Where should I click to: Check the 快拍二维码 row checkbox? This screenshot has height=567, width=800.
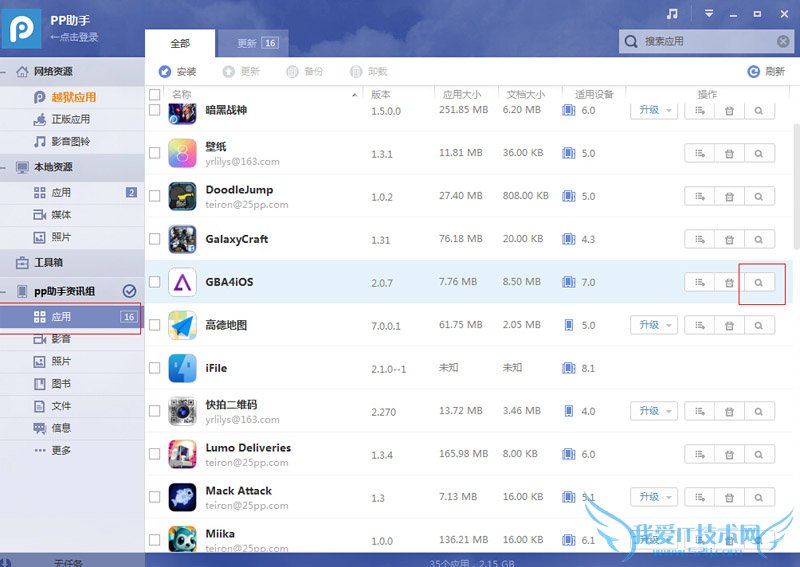click(155, 411)
